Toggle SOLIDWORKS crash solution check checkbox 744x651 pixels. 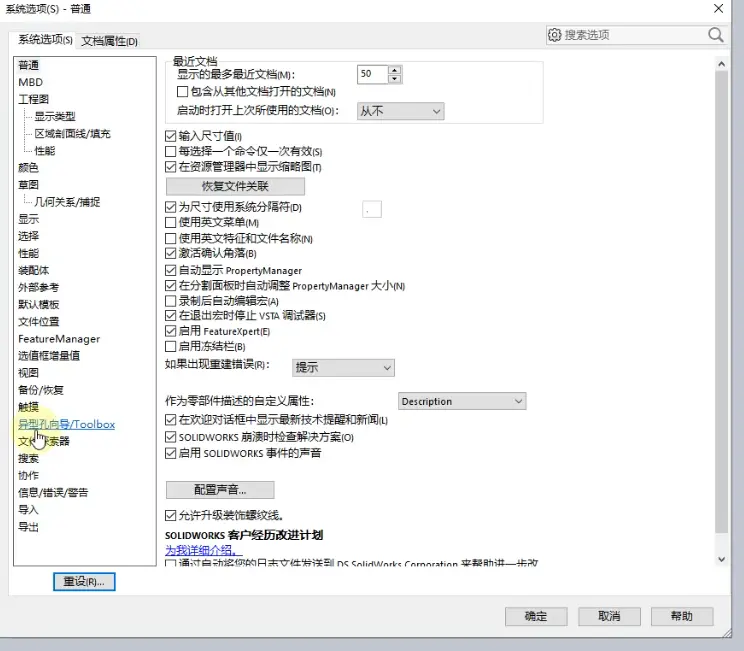pyautogui.click(x=170, y=437)
